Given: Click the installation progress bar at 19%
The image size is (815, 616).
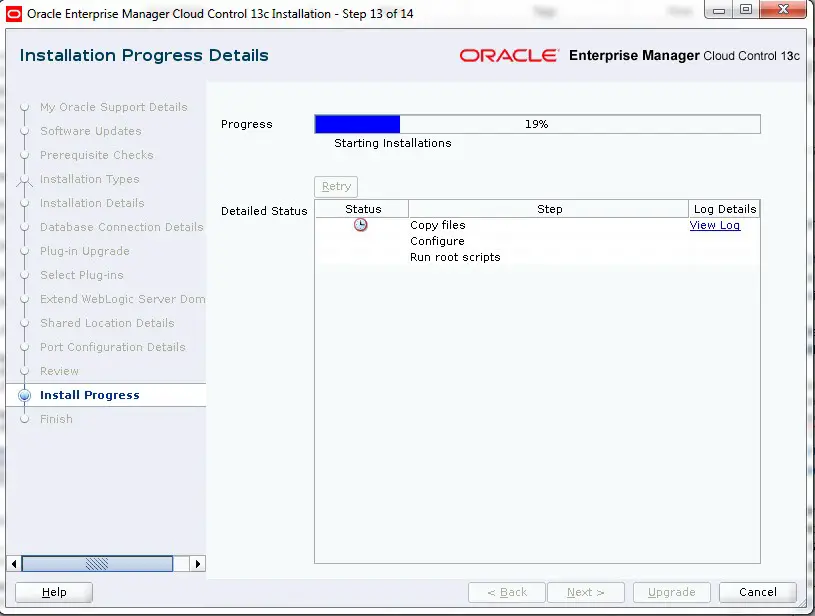Looking at the screenshot, I should 537,124.
